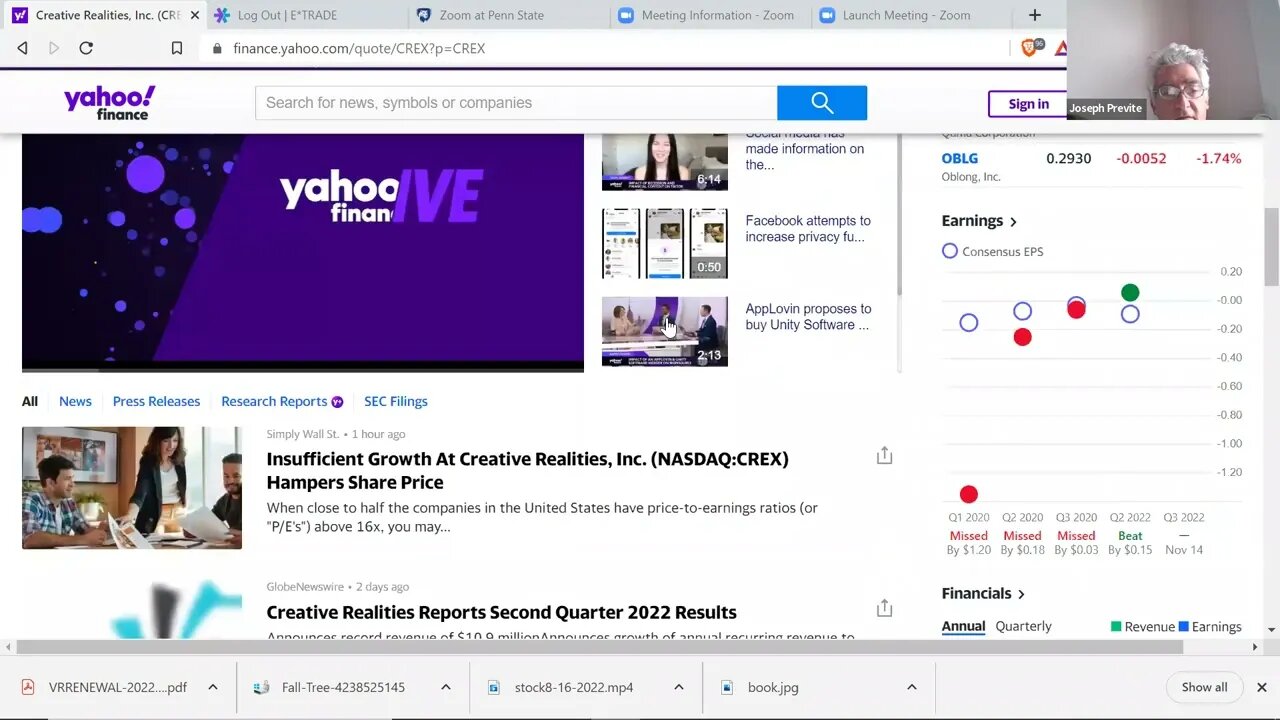Select Press Releases filter tab
Viewport: 1280px width, 720px height.
coord(156,401)
